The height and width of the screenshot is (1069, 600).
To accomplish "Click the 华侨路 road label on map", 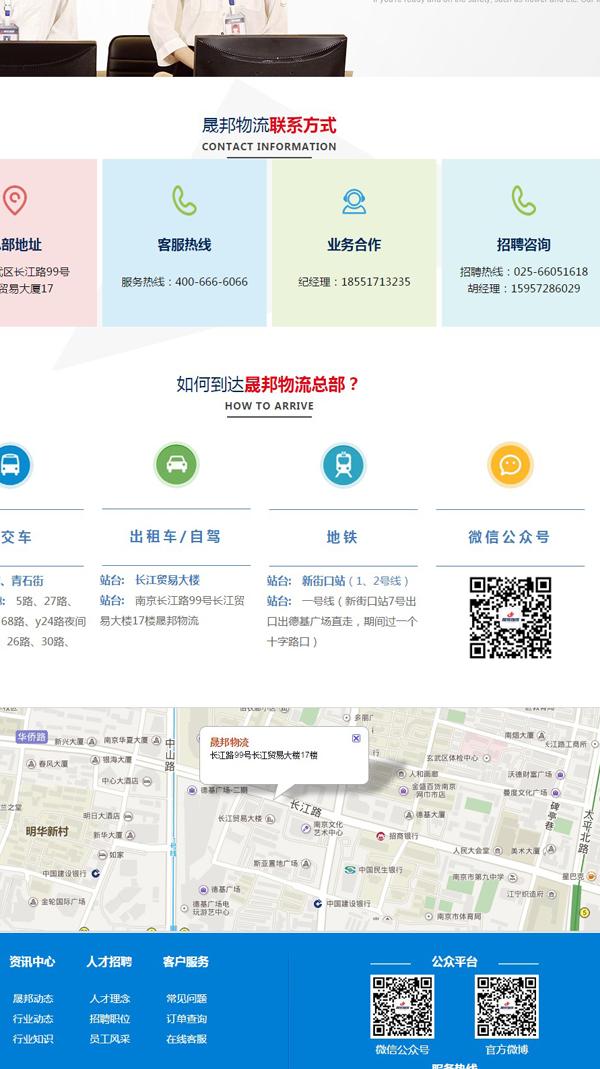I will 32,737.
